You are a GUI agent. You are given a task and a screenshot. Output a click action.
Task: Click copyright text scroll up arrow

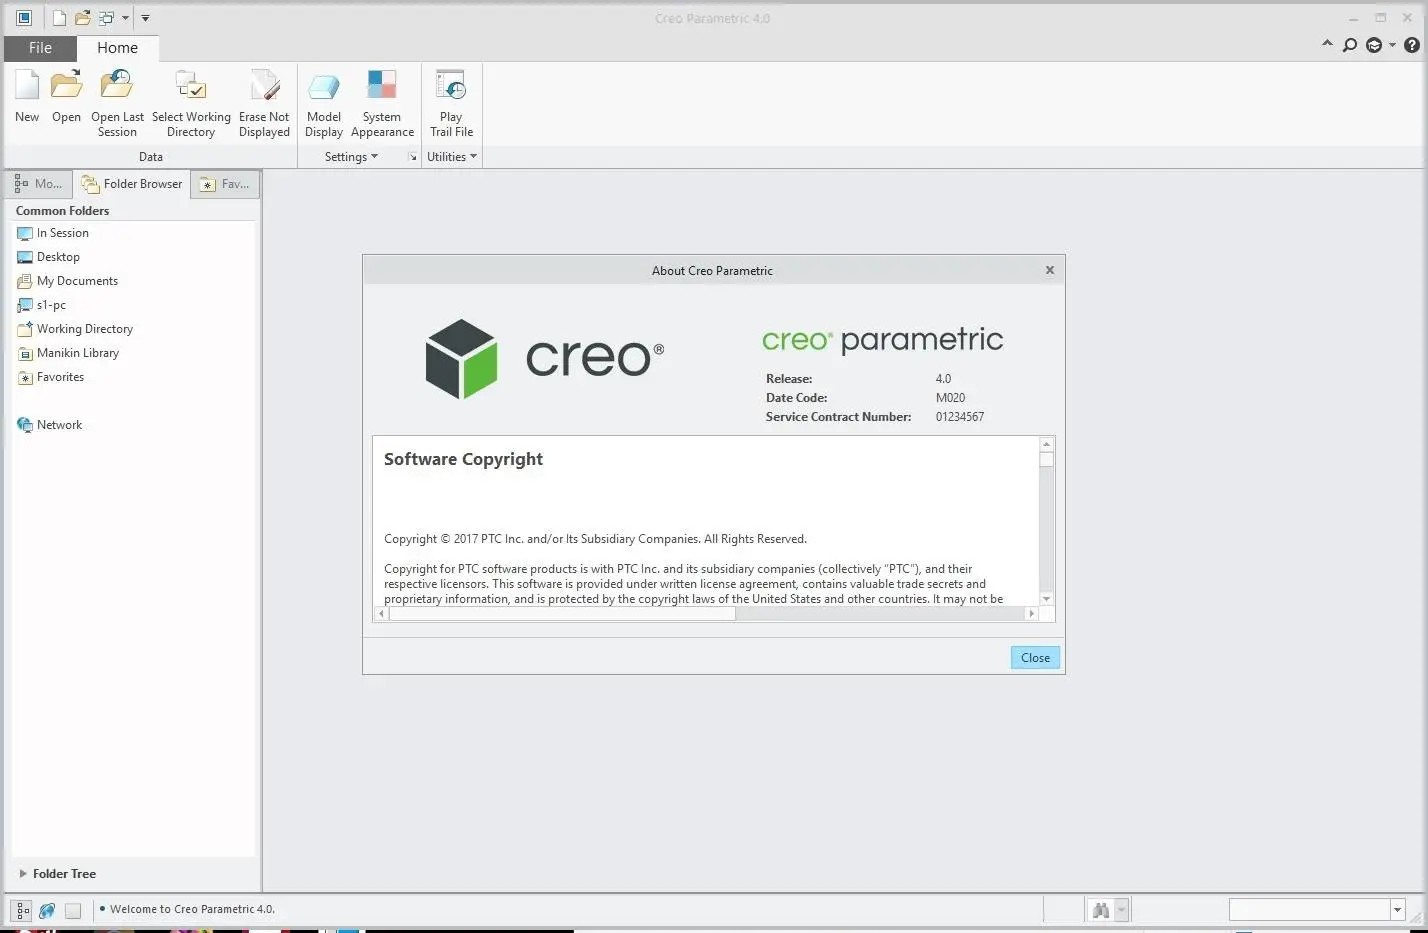point(1047,444)
